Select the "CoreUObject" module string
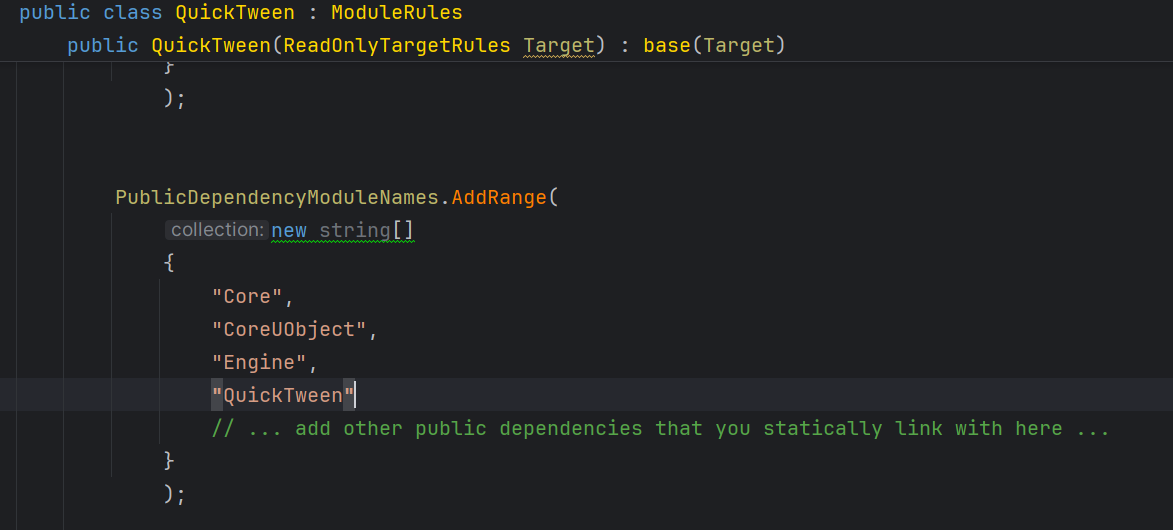 (x=289, y=330)
